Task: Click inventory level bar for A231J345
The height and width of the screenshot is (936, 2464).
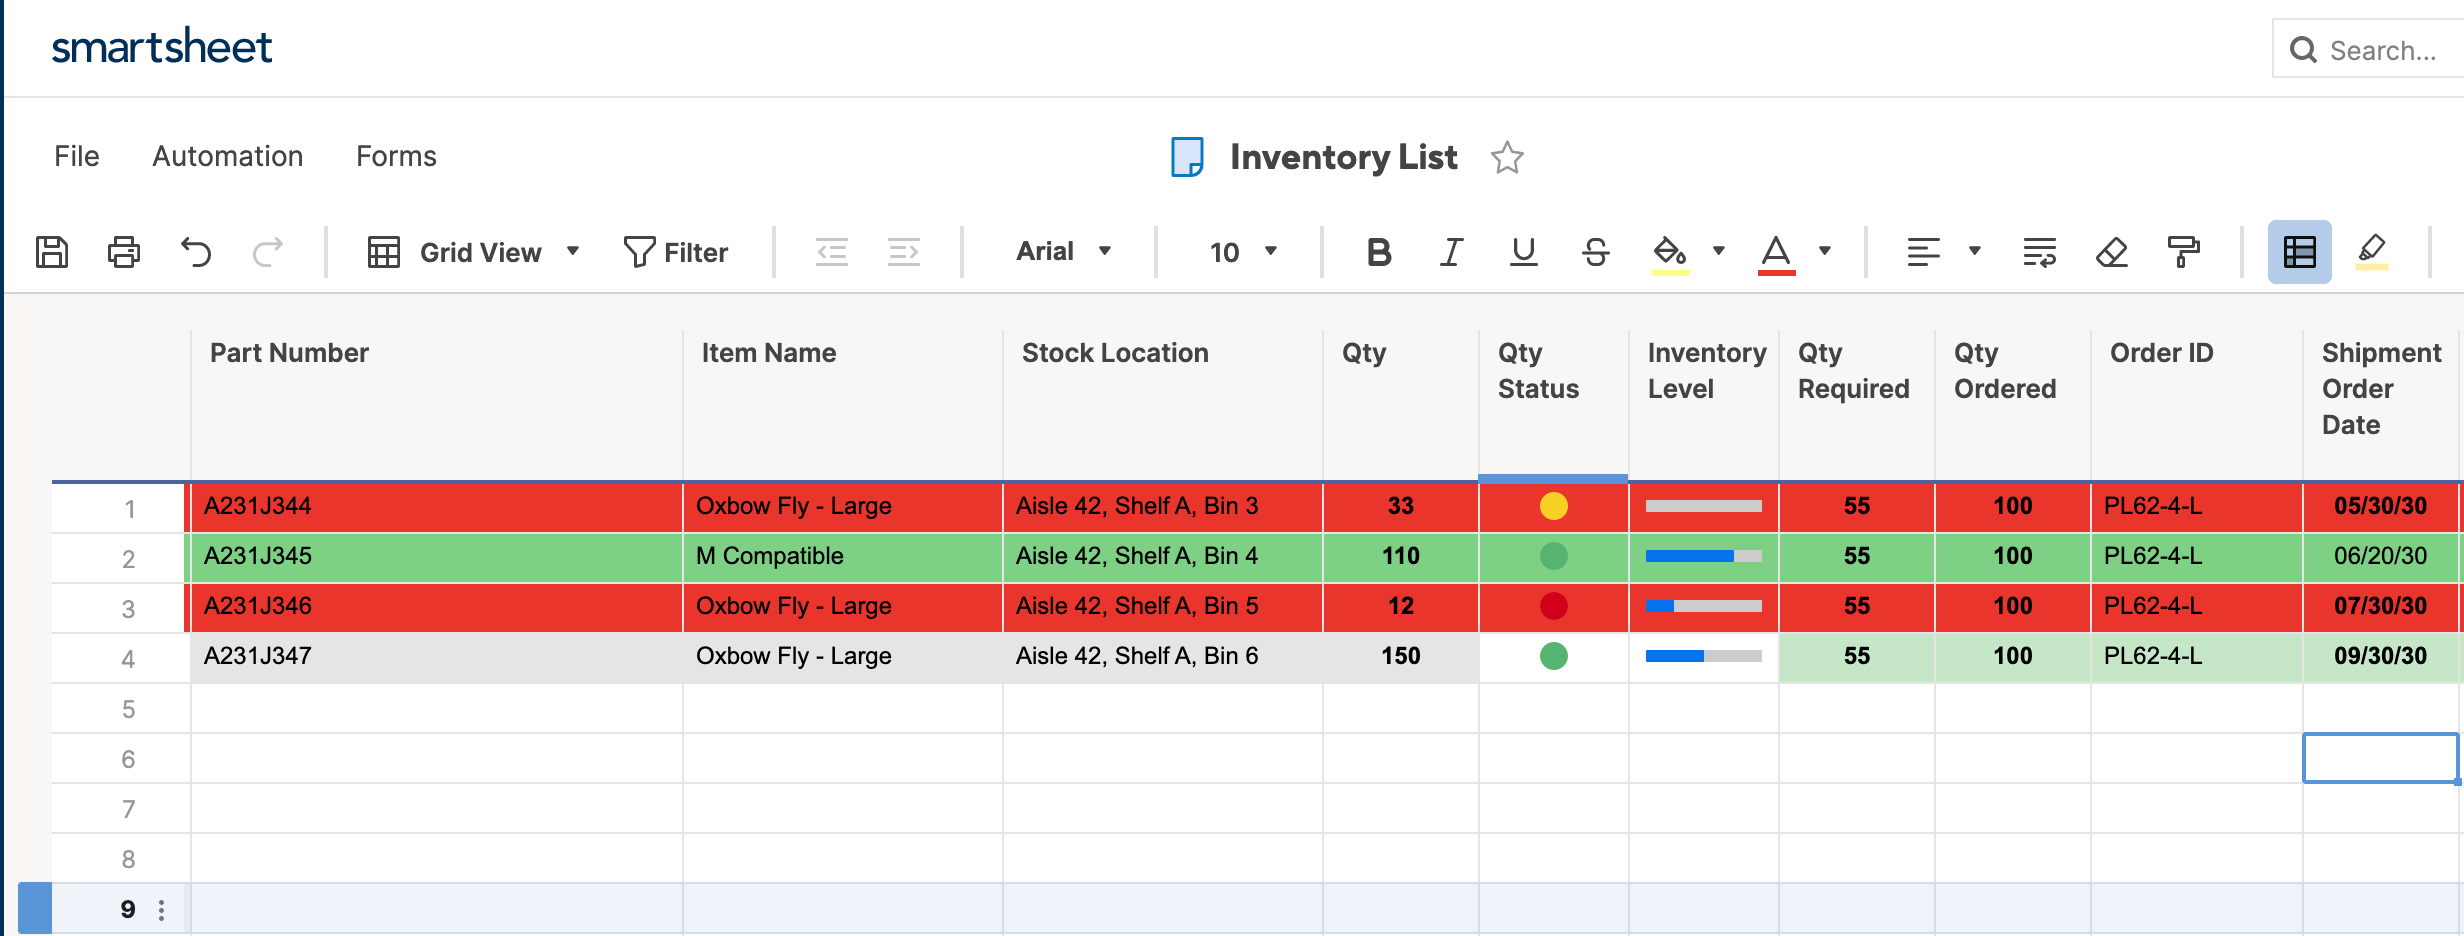Action: click(x=1704, y=556)
